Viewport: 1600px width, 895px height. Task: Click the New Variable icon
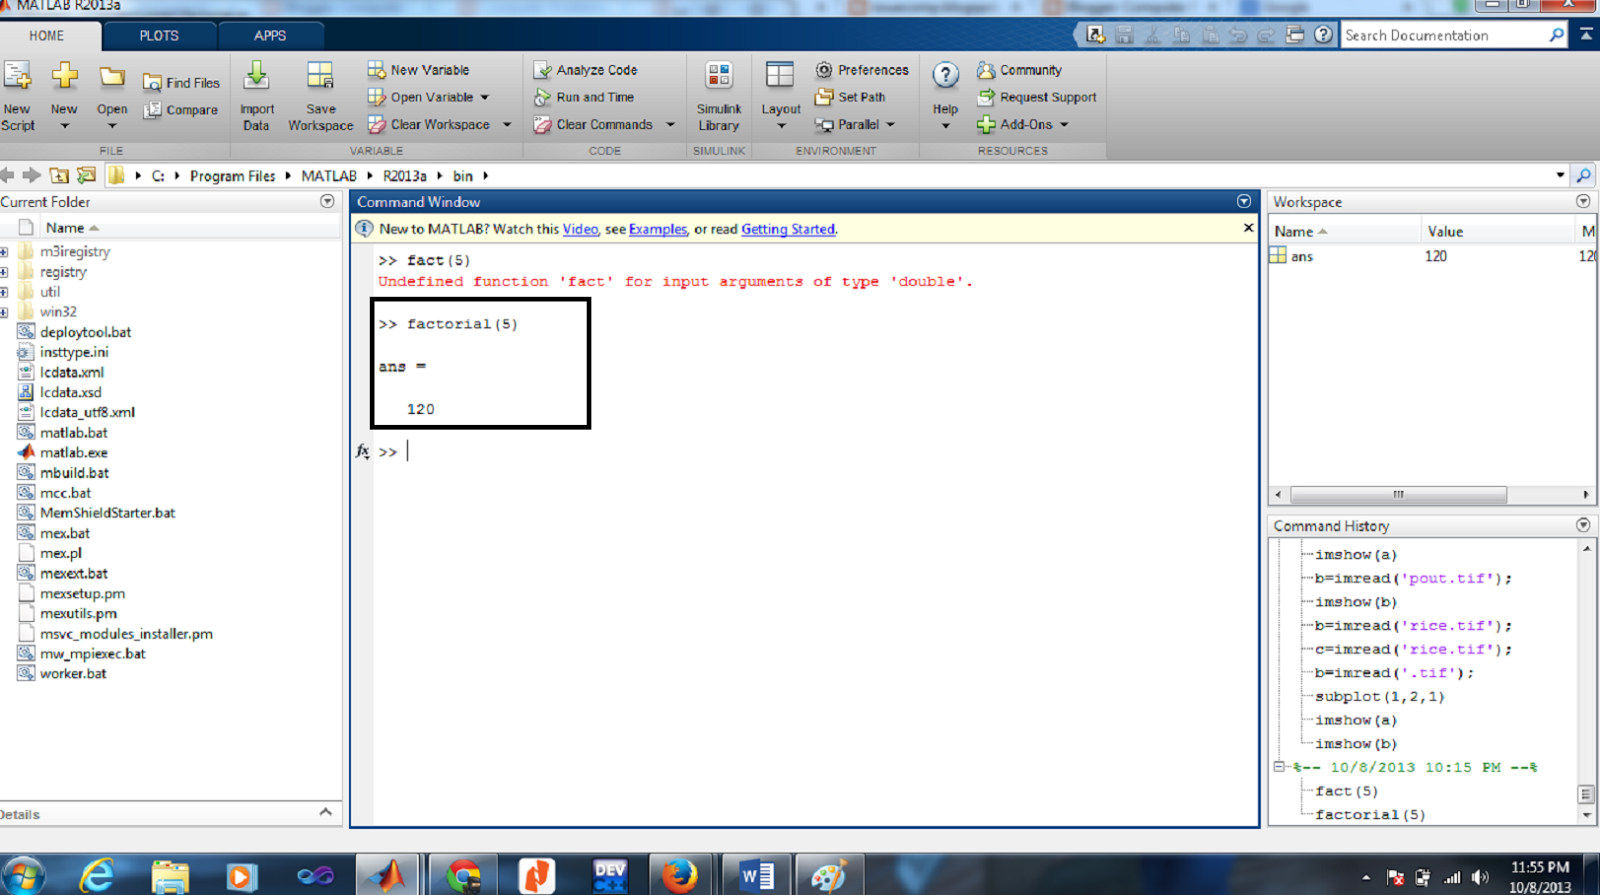click(377, 70)
